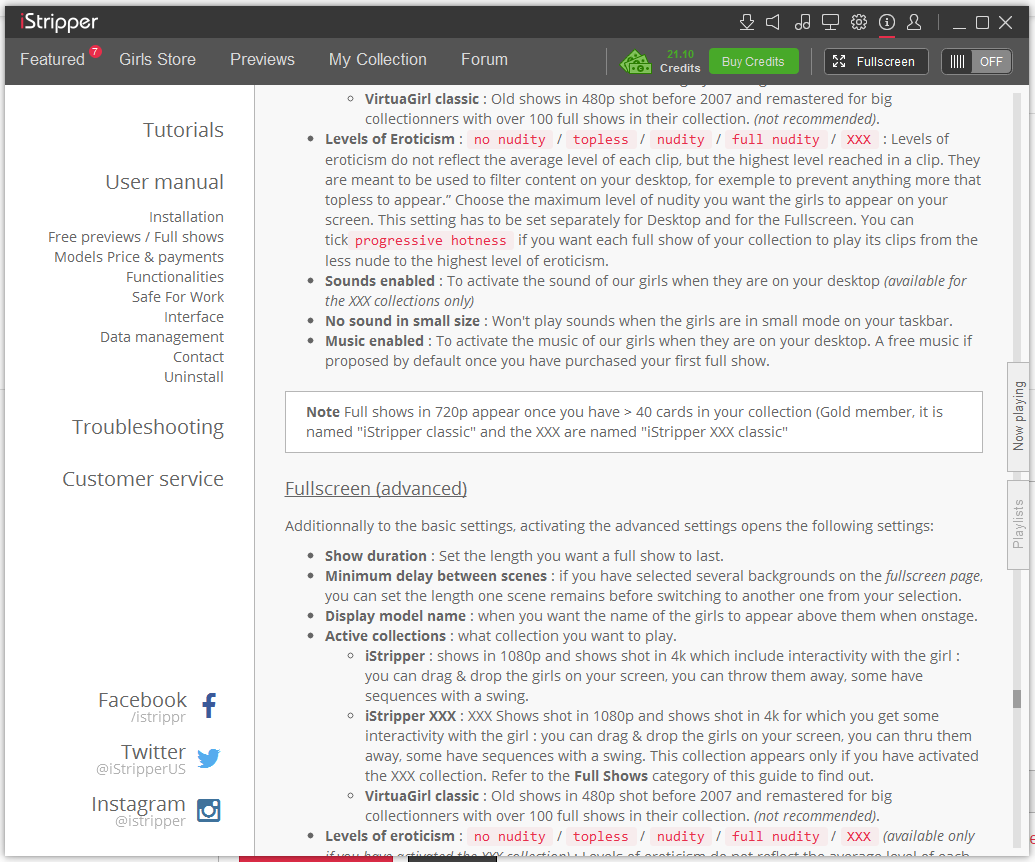Open the Safe For Work manual link

178,297
